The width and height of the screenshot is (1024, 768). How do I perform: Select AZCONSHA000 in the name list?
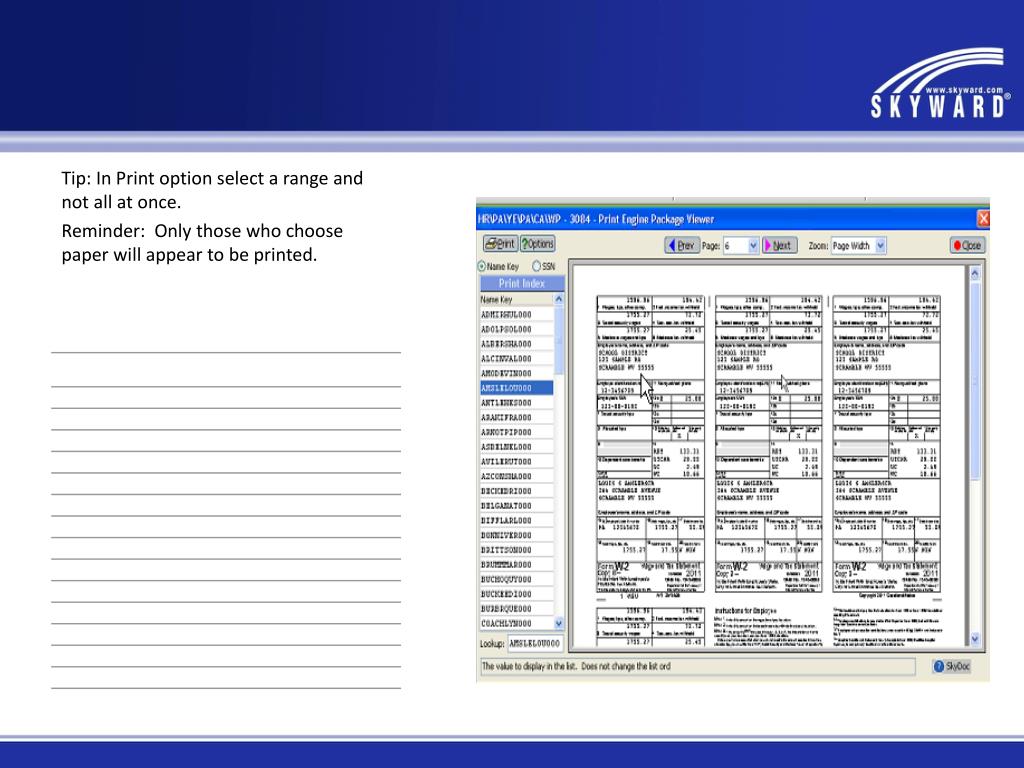517,476
